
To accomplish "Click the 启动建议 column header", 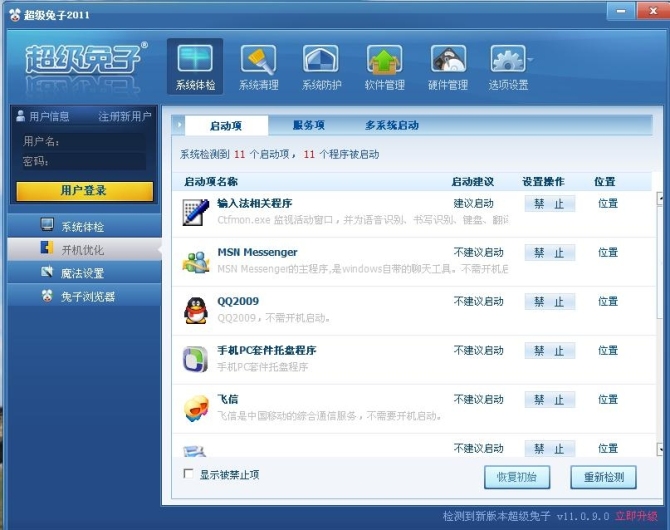I will pyautogui.click(x=473, y=182).
